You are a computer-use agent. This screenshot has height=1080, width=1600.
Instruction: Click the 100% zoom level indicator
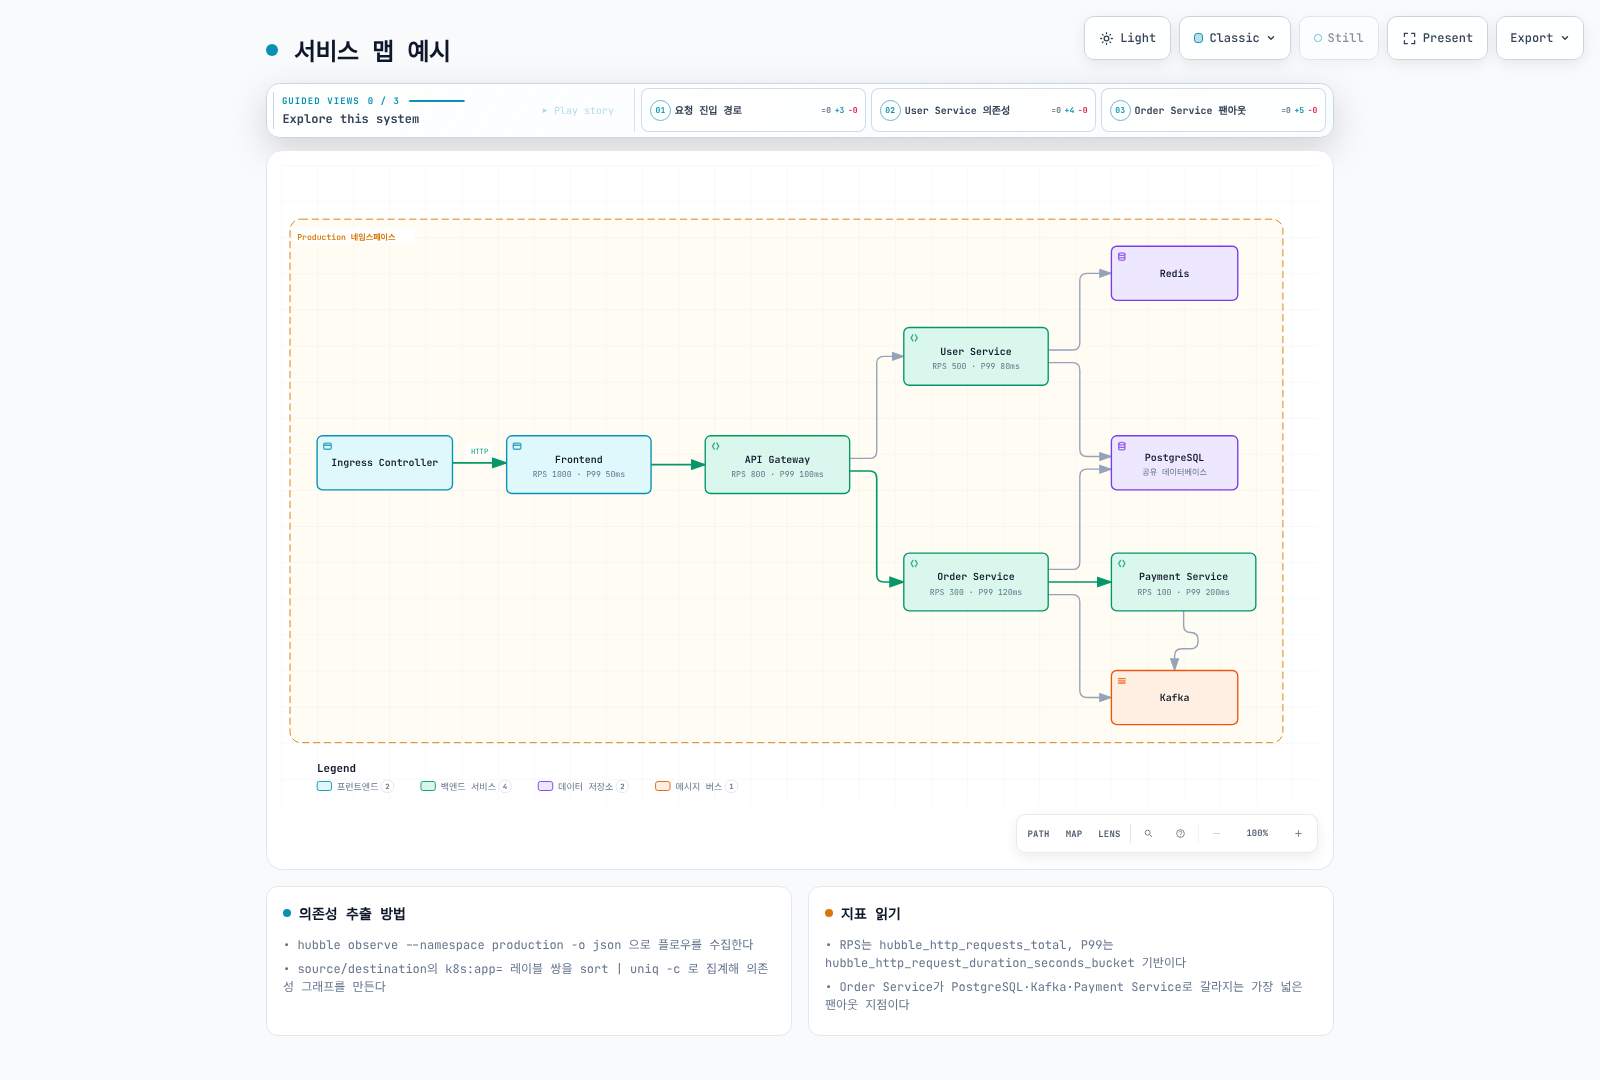click(1257, 833)
